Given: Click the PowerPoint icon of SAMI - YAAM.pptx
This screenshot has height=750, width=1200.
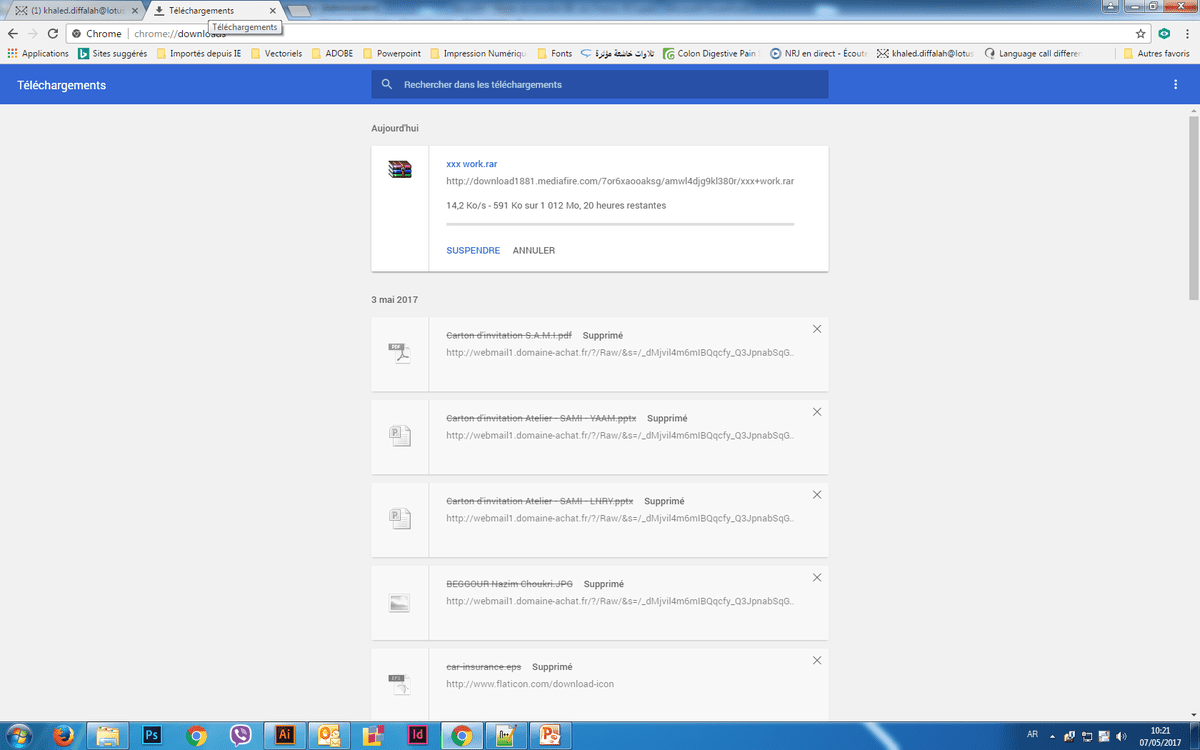Looking at the screenshot, I should click(400, 436).
